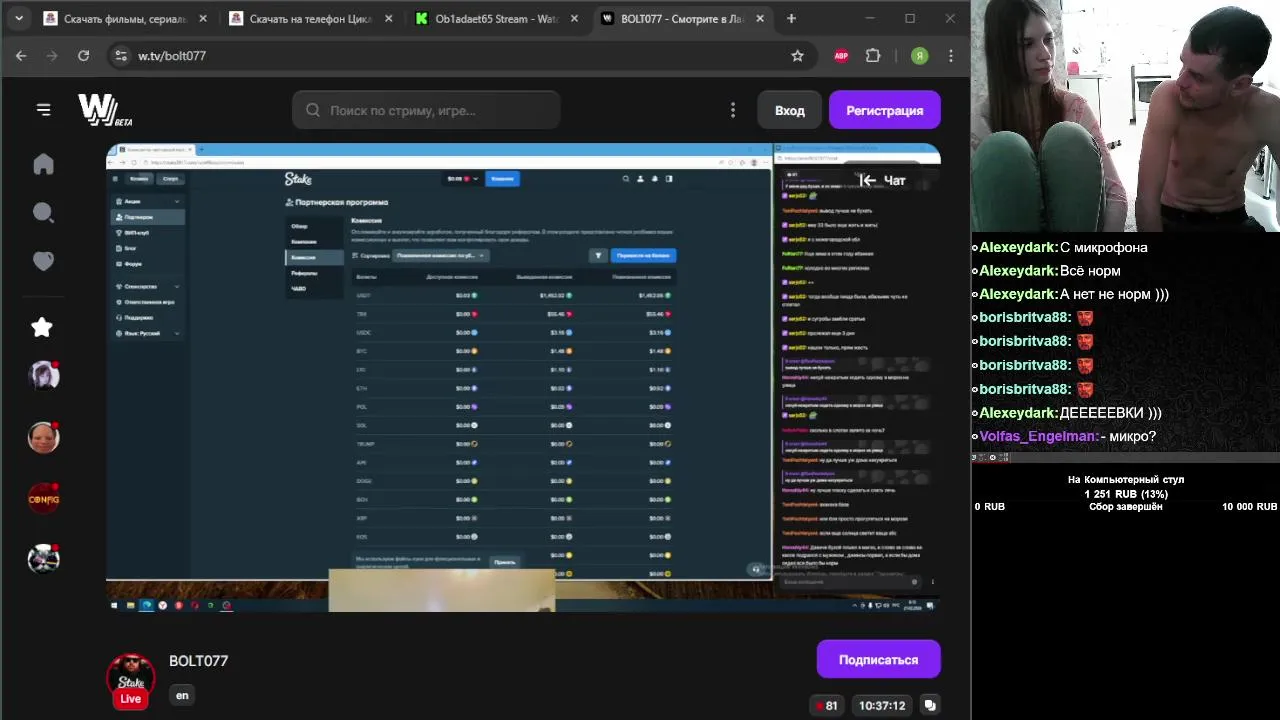Screen dimensions: 1280x720
Task: Select the BOLT077 browser tab
Action: point(682,18)
